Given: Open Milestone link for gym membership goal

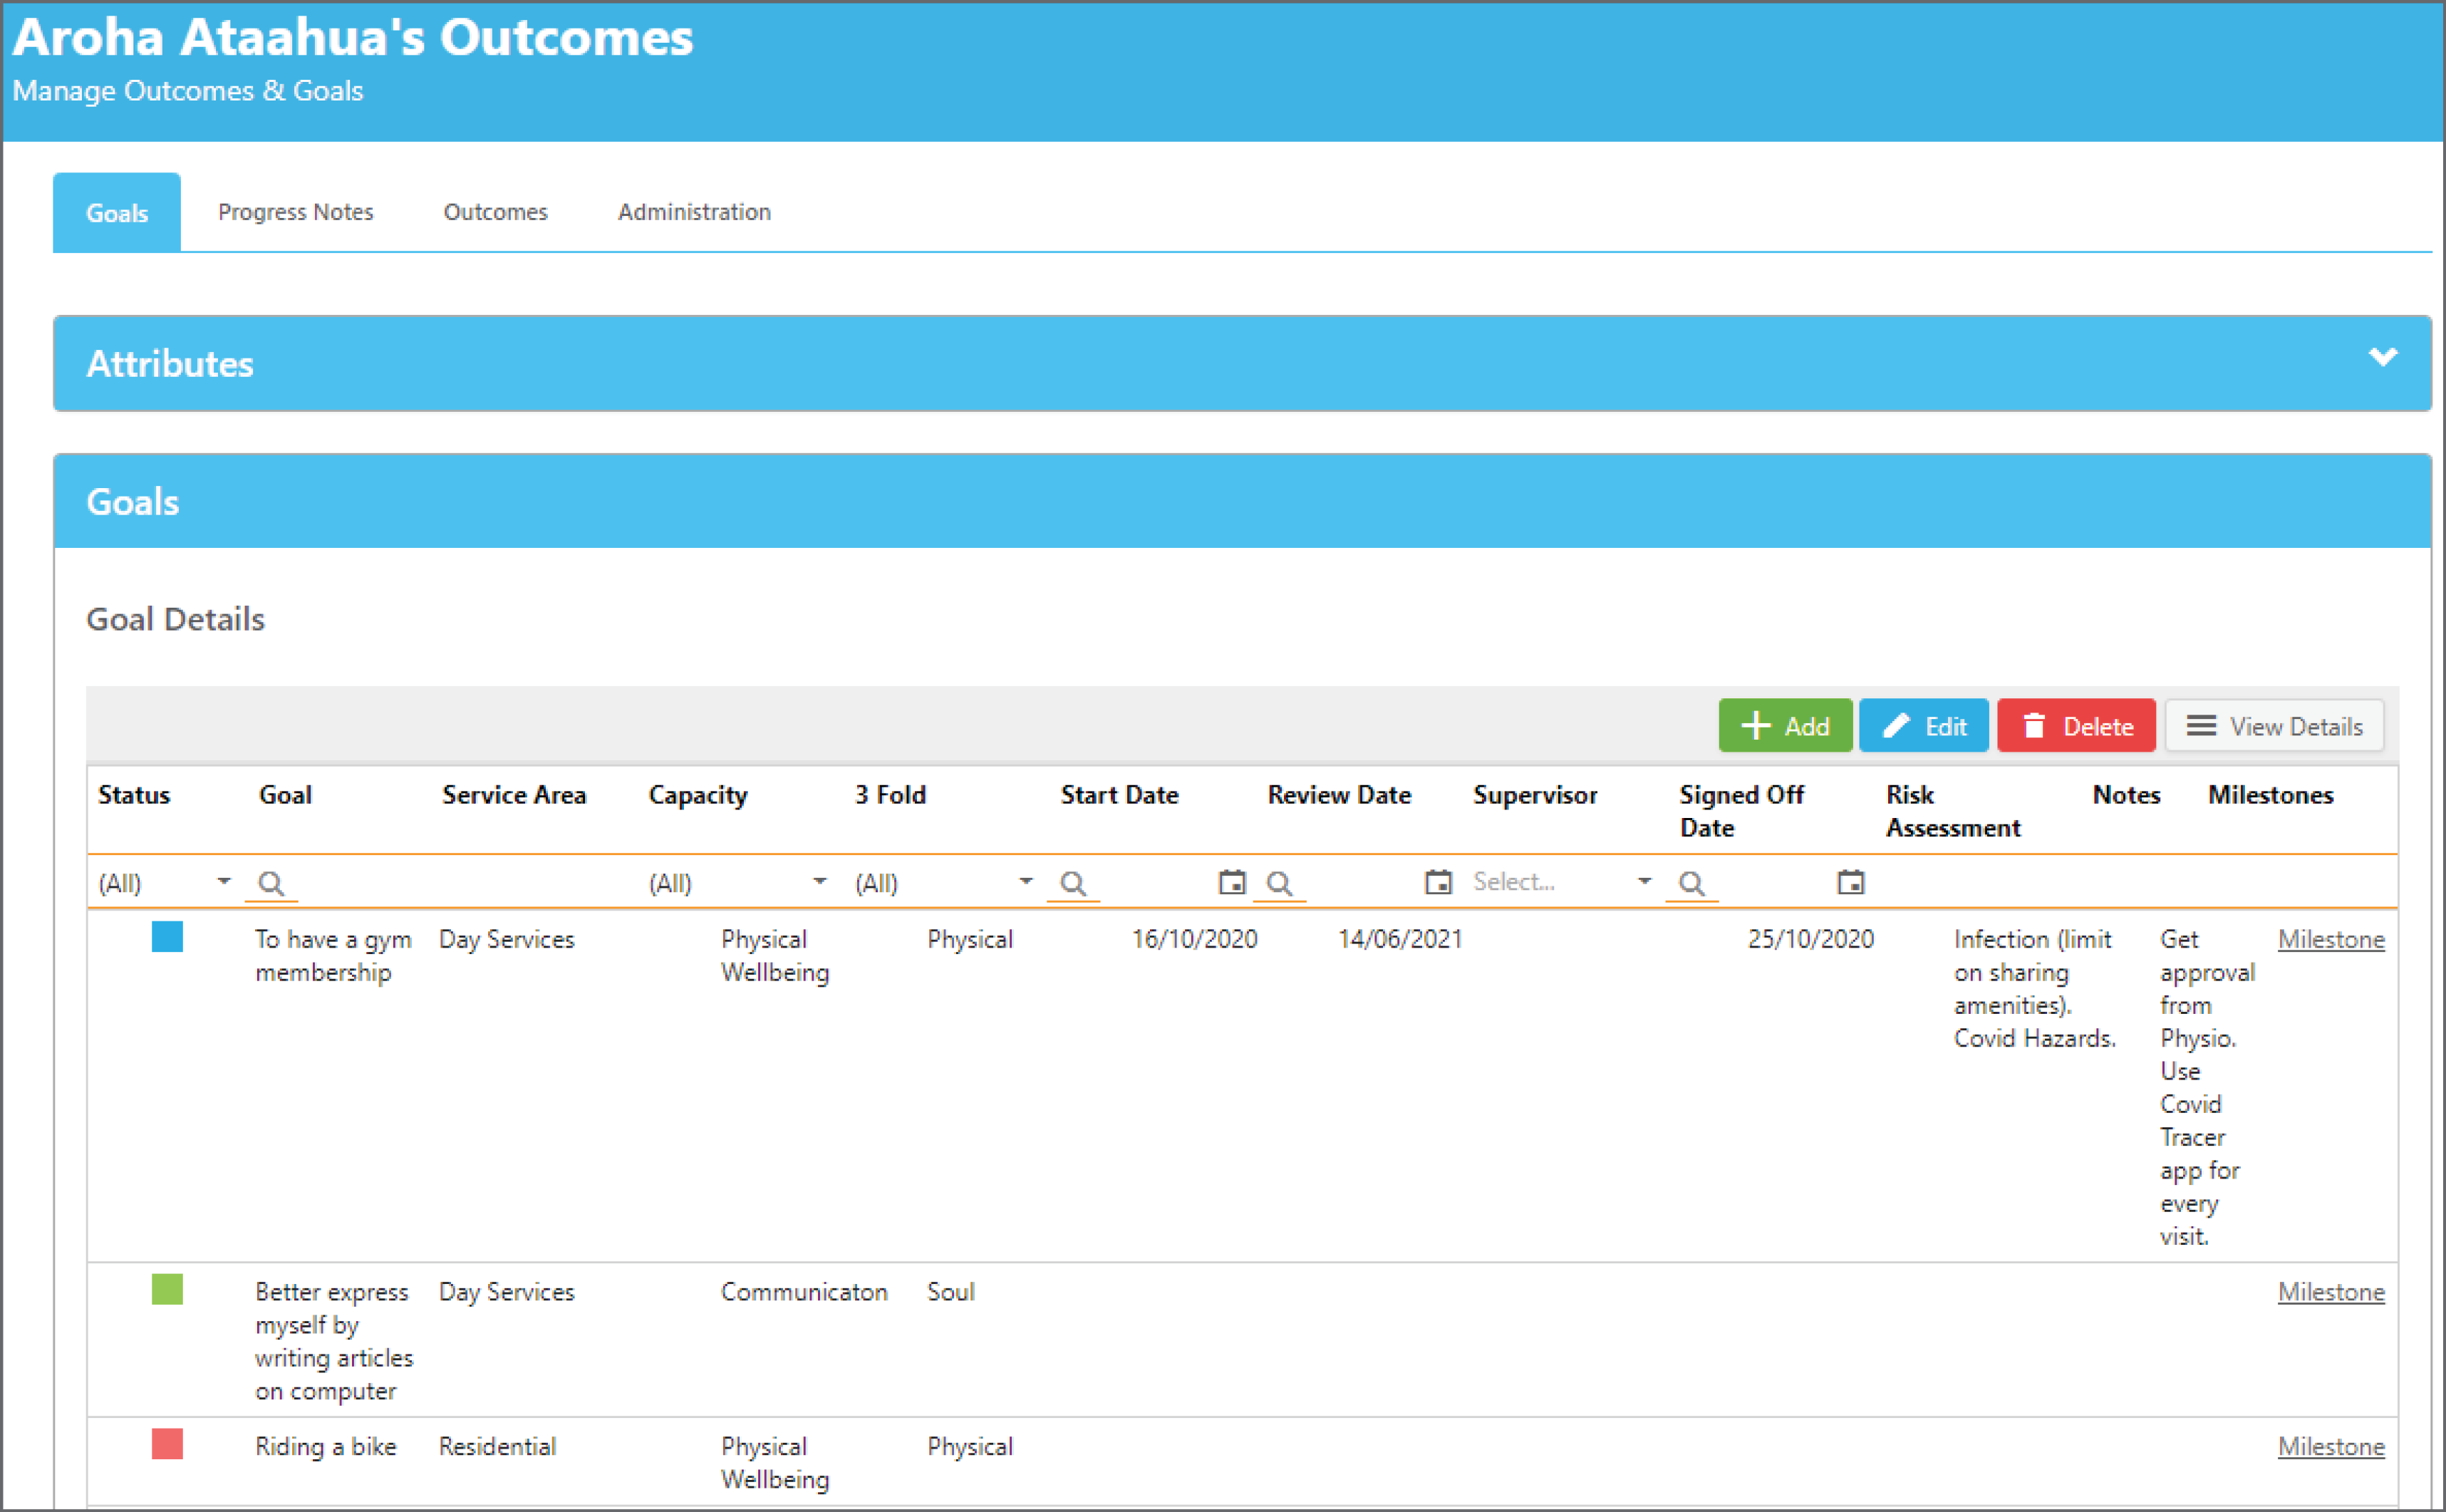Looking at the screenshot, I should 2332,939.
